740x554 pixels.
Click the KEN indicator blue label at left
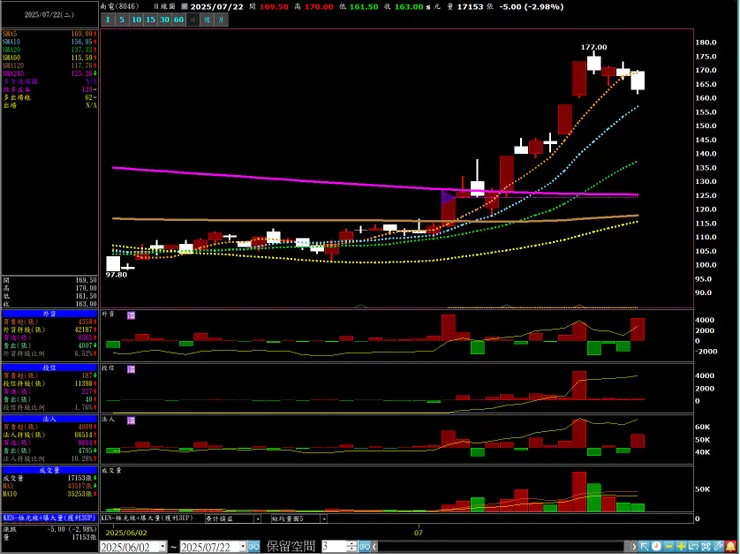click(x=50, y=518)
